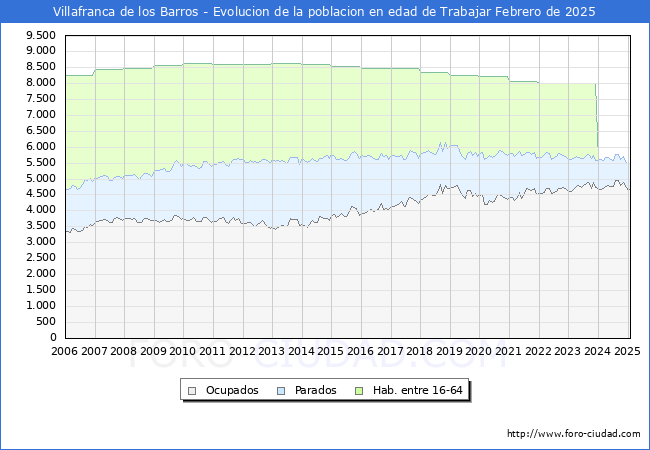Click the 0 y-axis value
The image size is (650, 450).
(53, 337)
